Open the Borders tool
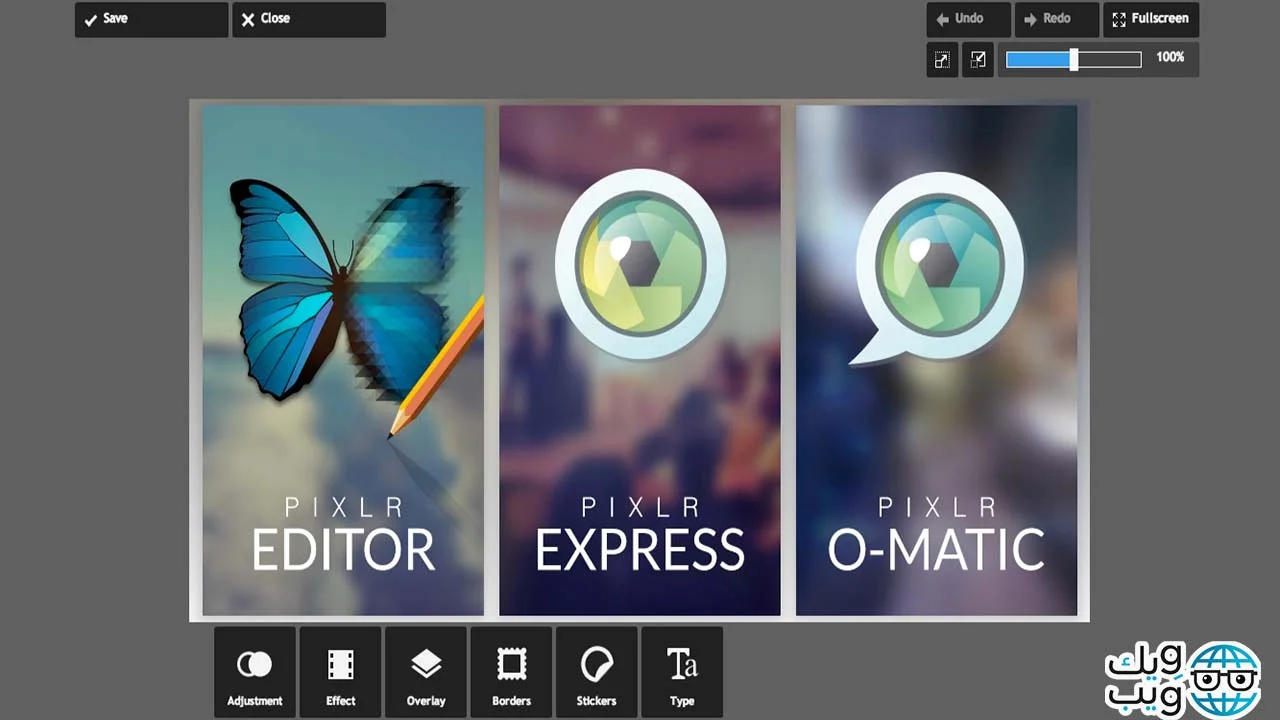The height and width of the screenshot is (720, 1280). (511, 672)
